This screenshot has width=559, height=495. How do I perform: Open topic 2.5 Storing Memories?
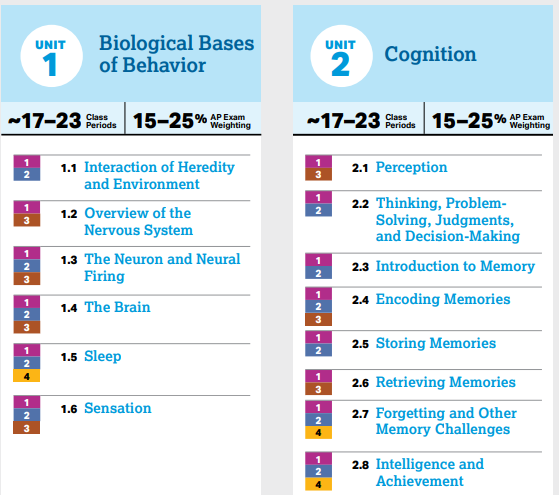[436, 343]
